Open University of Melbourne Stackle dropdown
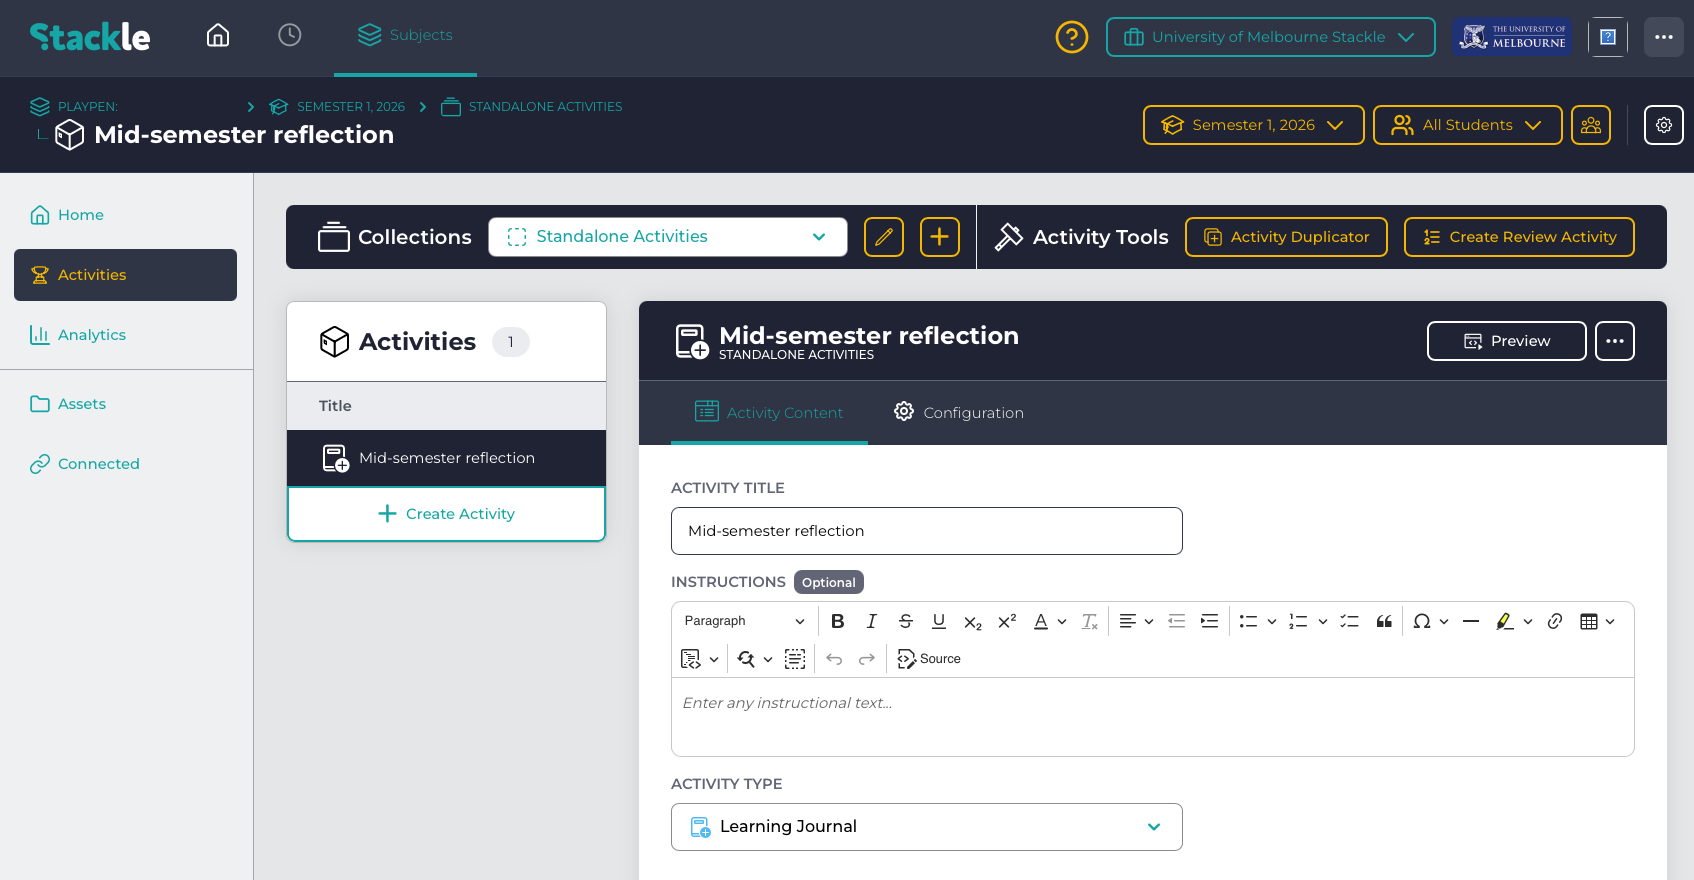The width and height of the screenshot is (1694, 880). [1271, 37]
